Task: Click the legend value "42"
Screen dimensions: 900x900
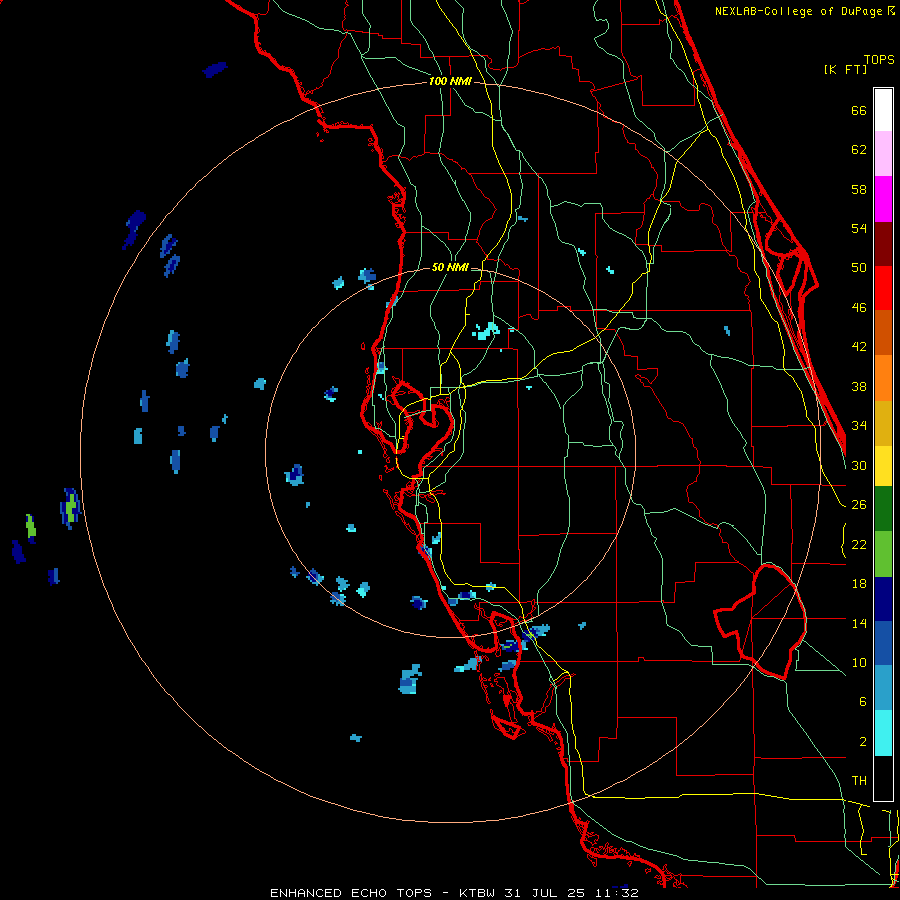Action: pos(859,347)
